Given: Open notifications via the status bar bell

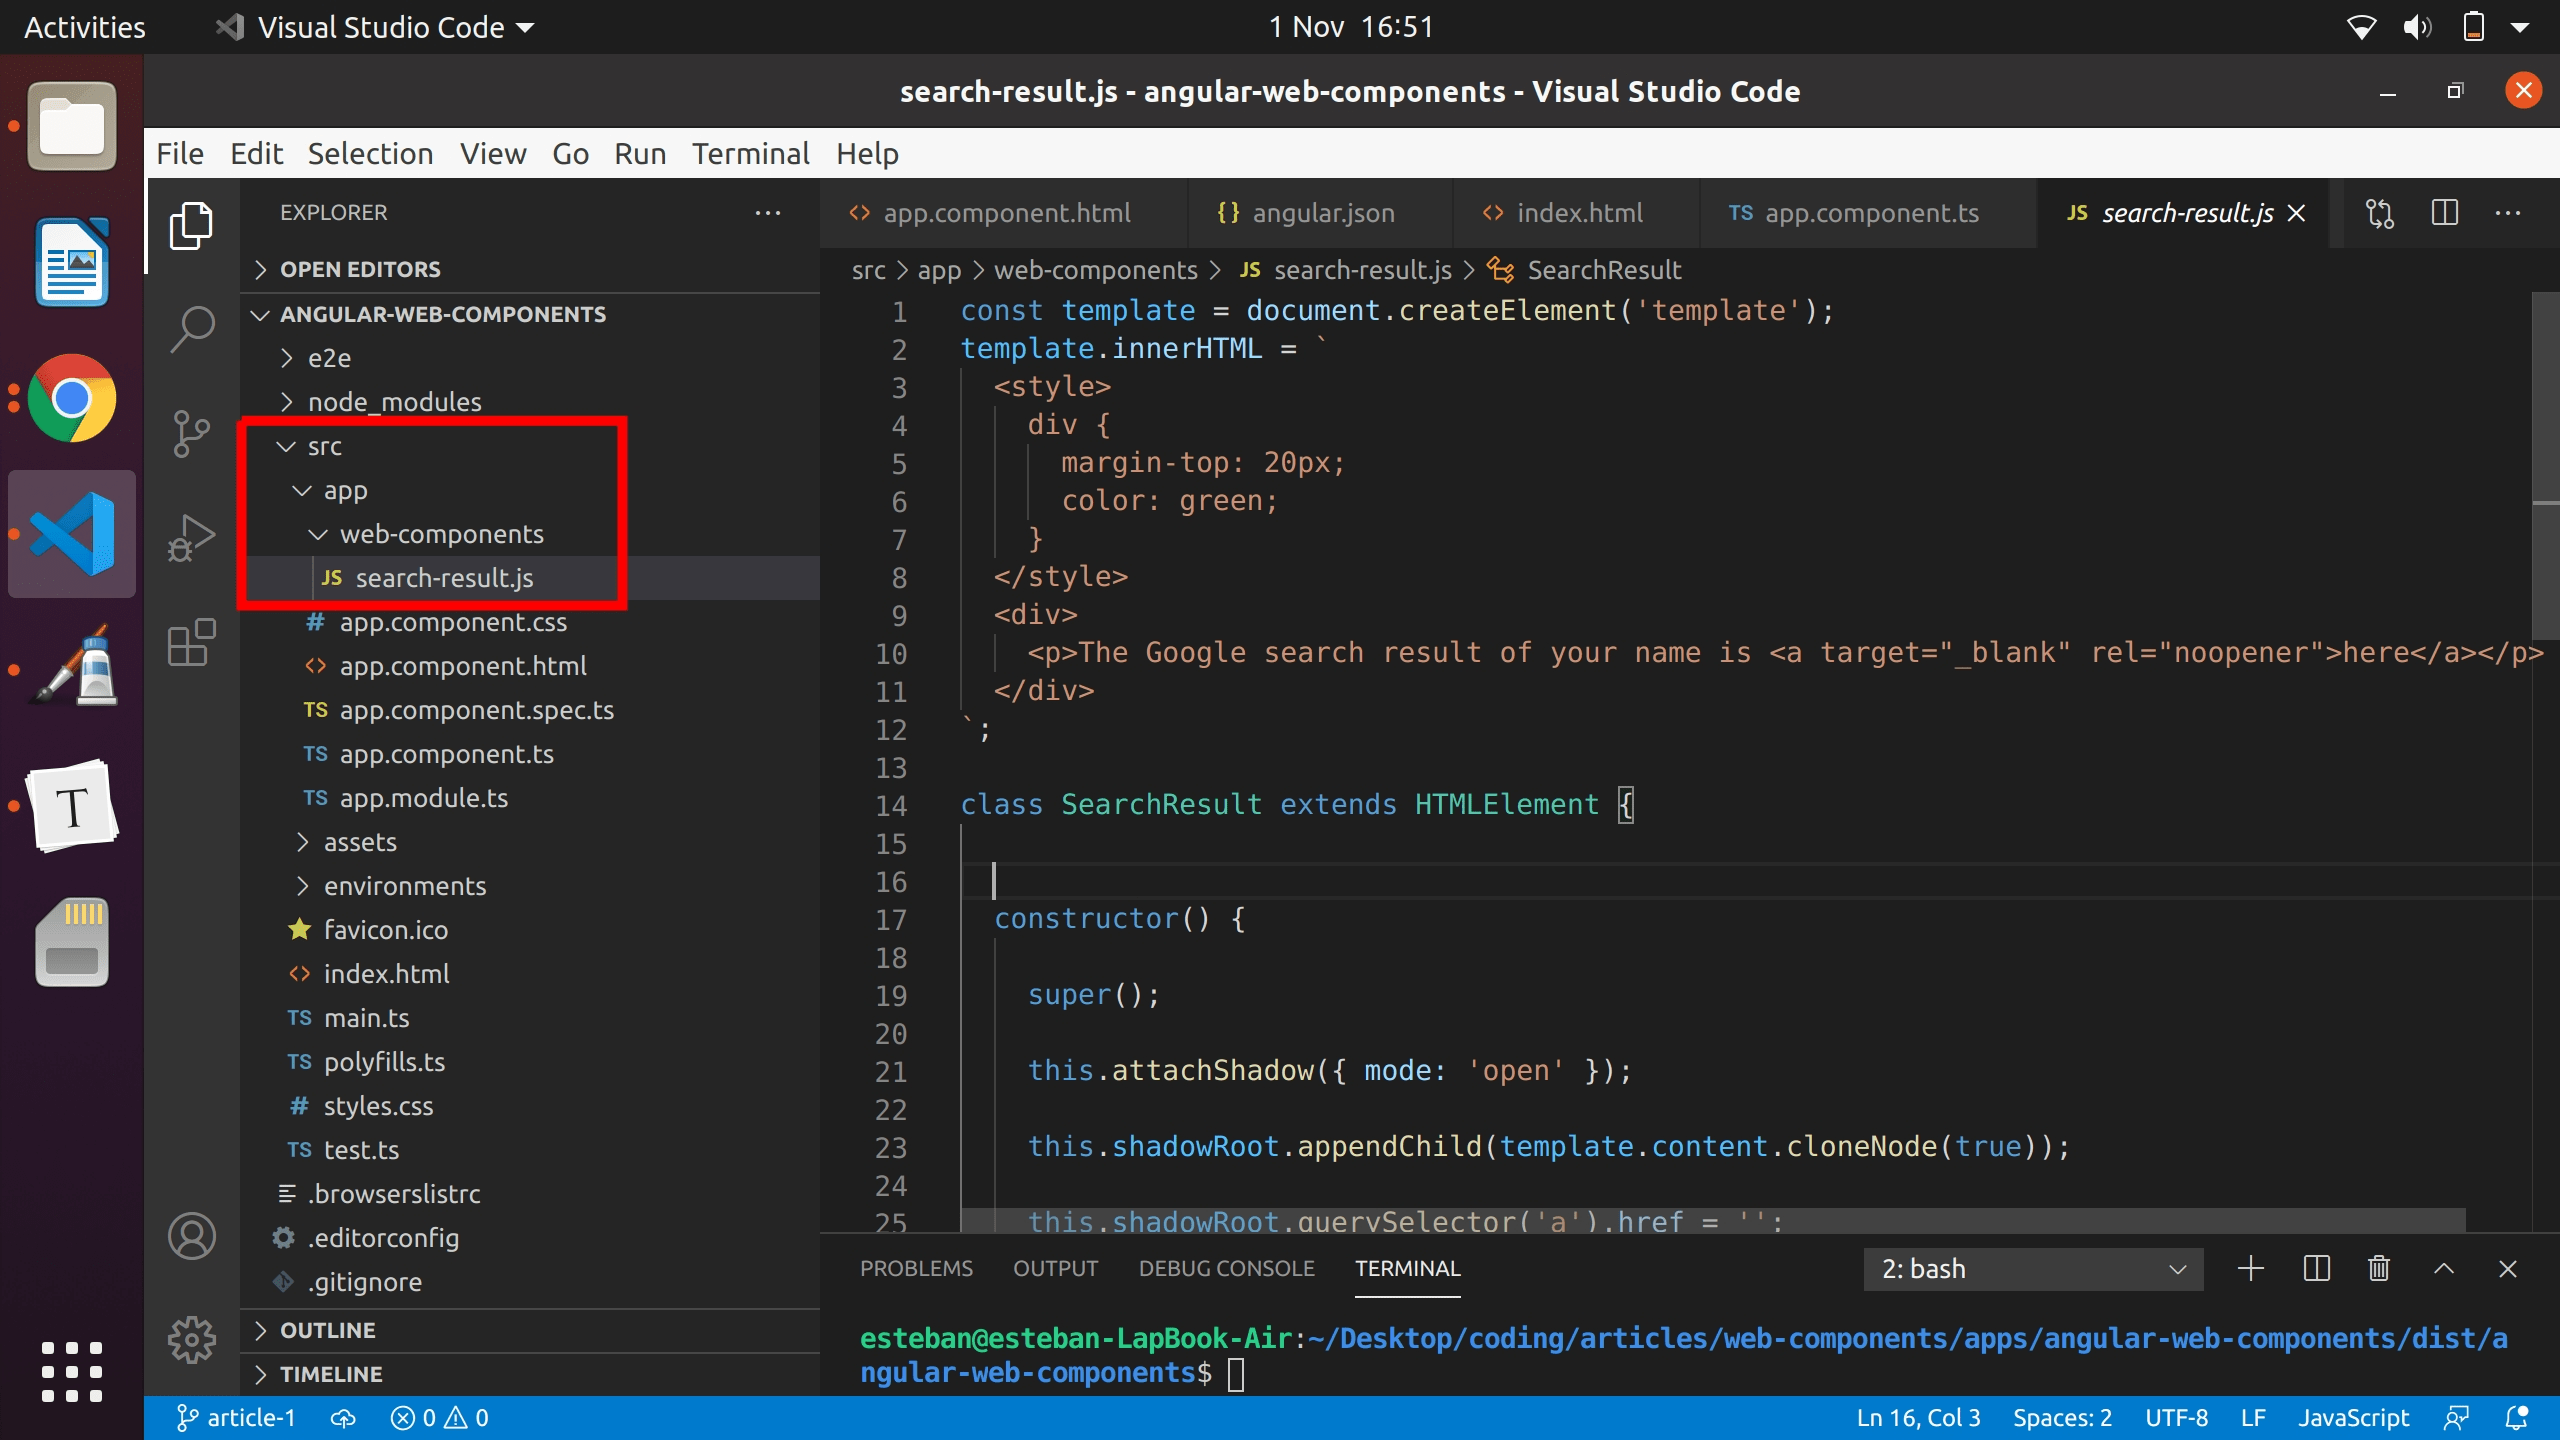Looking at the screenshot, I should pyautogui.click(x=2517, y=1416).
